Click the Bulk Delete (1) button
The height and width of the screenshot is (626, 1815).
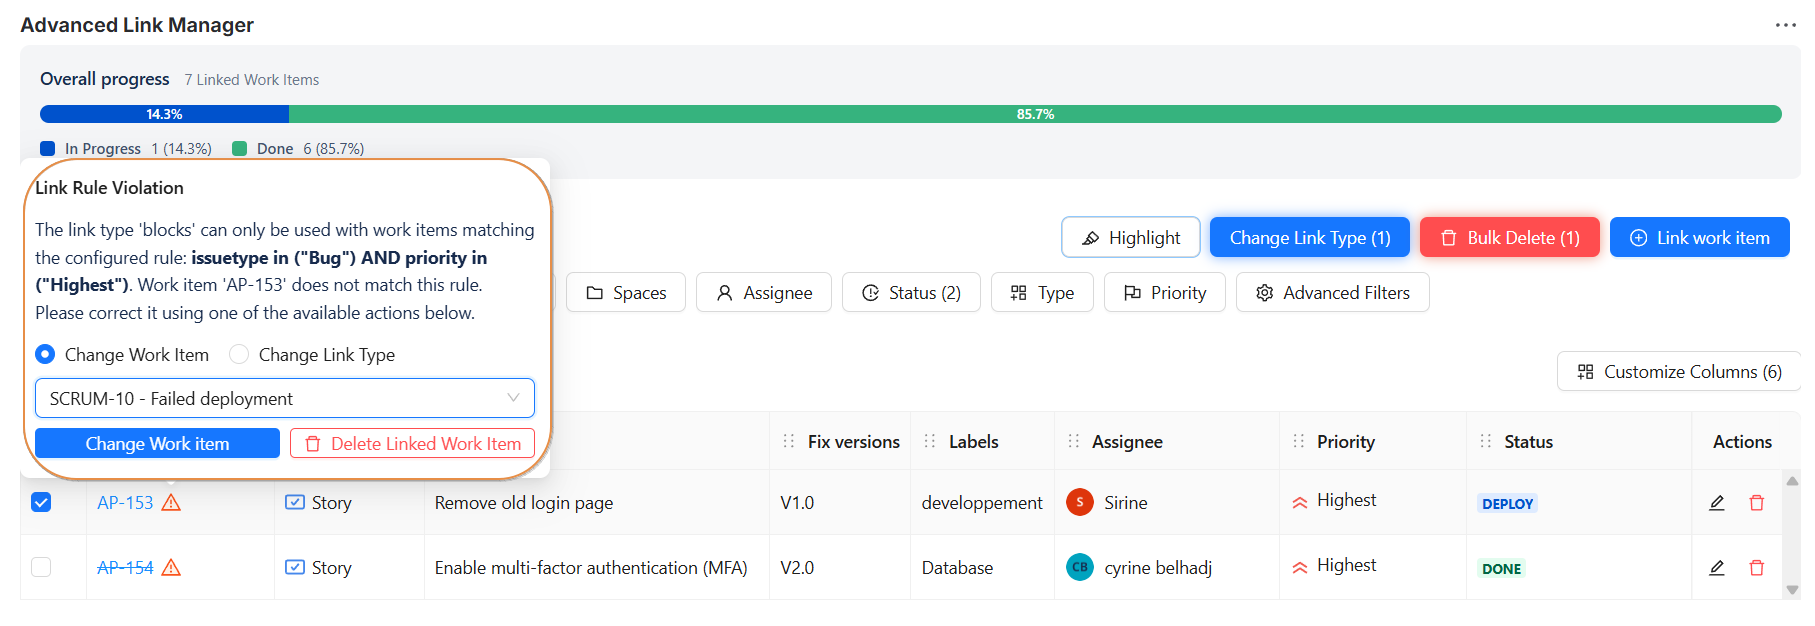coord(1509,238)
